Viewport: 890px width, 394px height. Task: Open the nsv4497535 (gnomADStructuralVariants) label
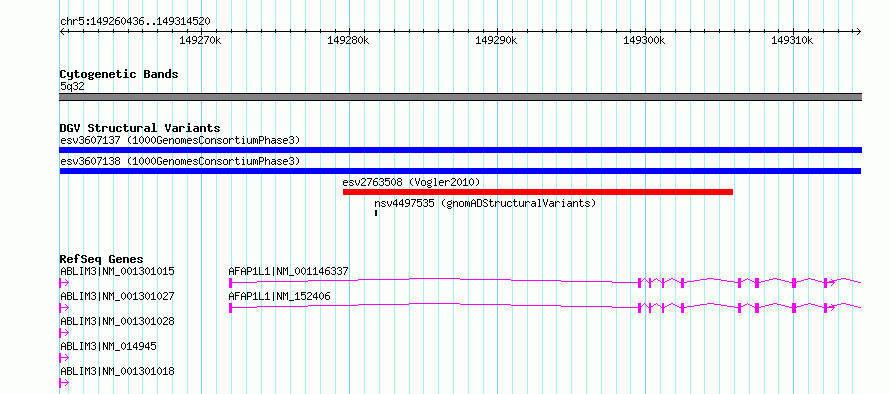(485, 203)
